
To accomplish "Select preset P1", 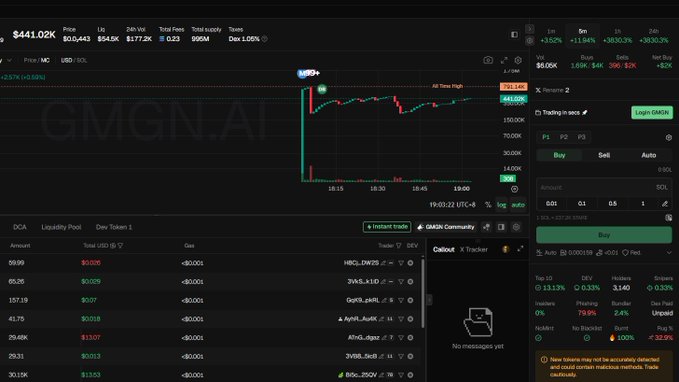I will [546, 137].
